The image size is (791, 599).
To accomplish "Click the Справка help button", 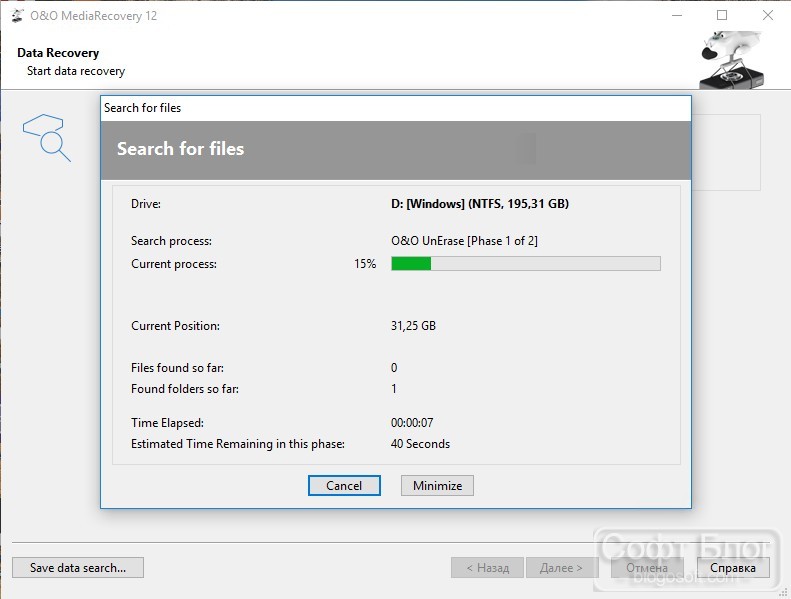I will pyautogui.click(x=733, y=568).
